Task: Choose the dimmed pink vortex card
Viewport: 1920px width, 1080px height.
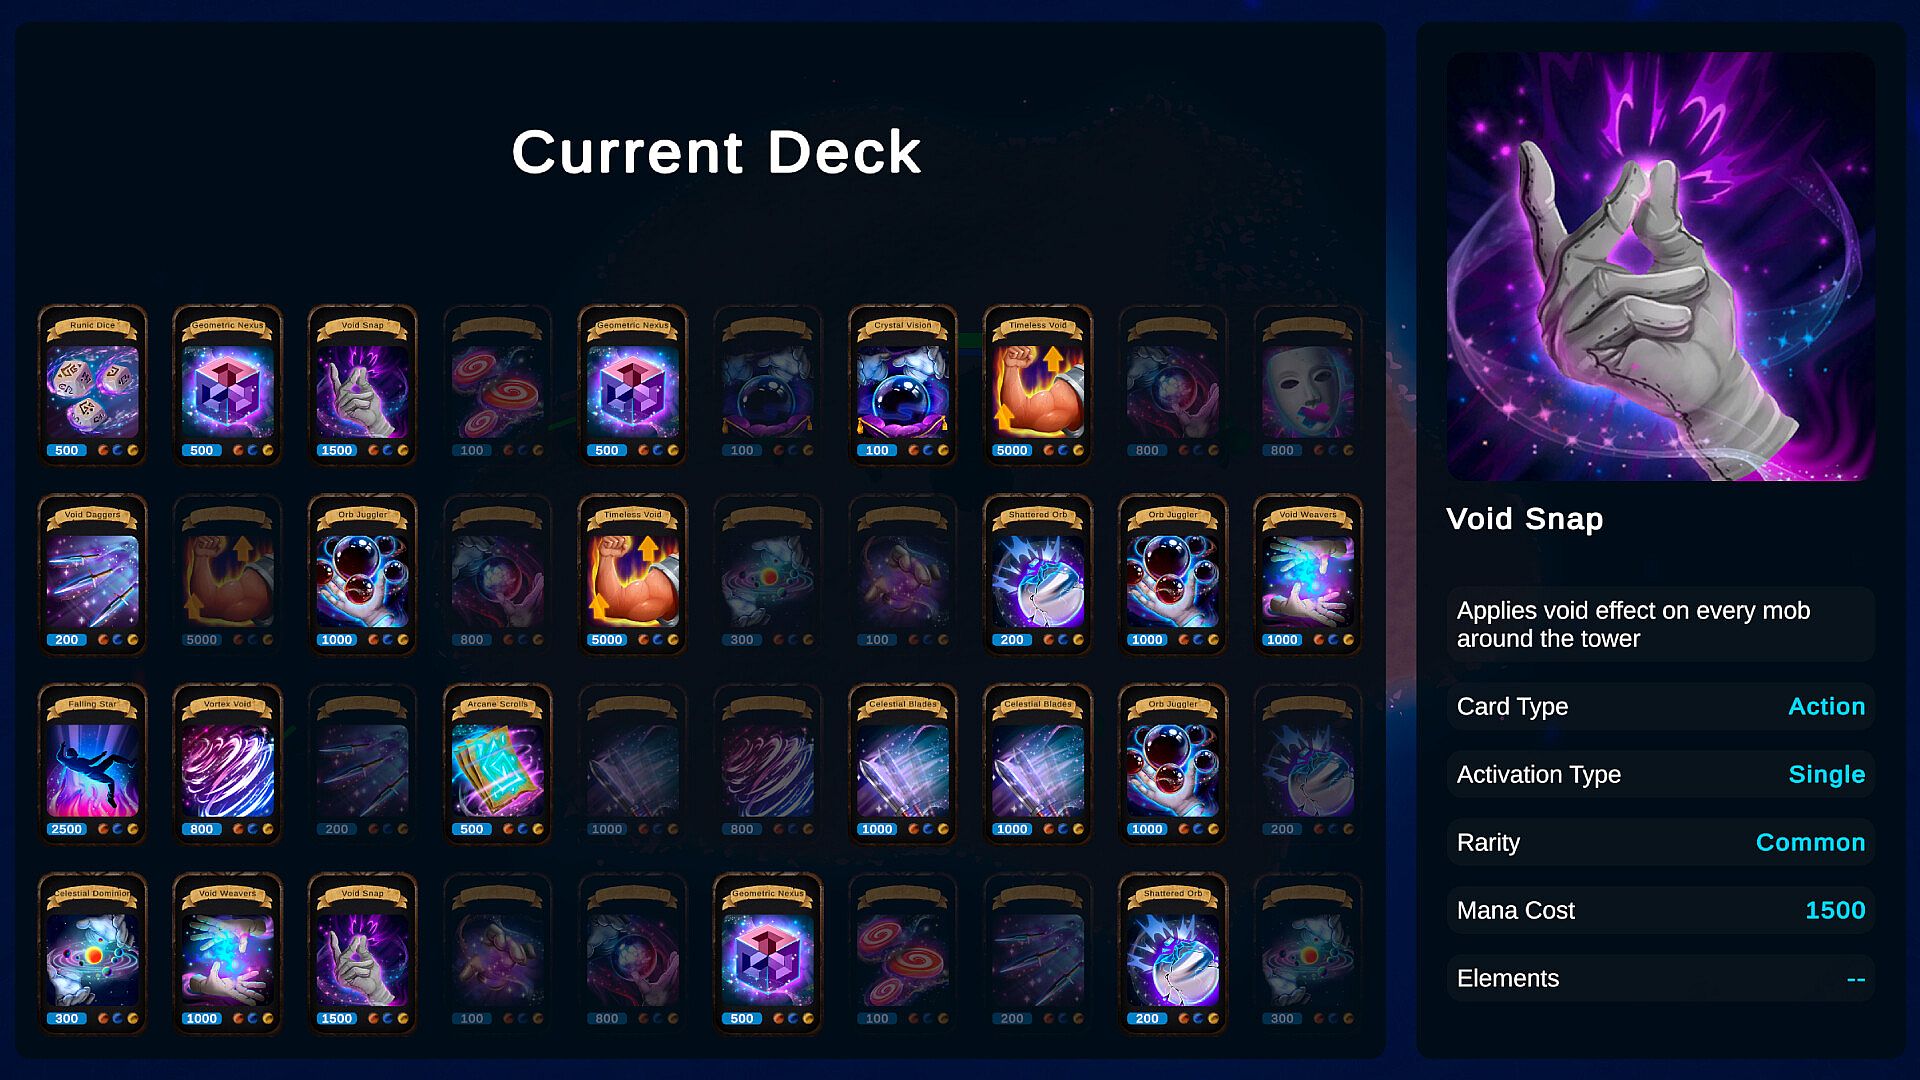Action: [767, 764]
